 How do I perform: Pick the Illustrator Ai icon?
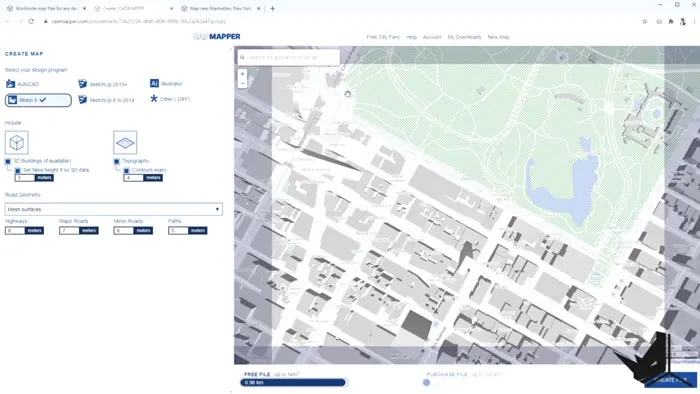pyautogui.click(x=154, y=83)
